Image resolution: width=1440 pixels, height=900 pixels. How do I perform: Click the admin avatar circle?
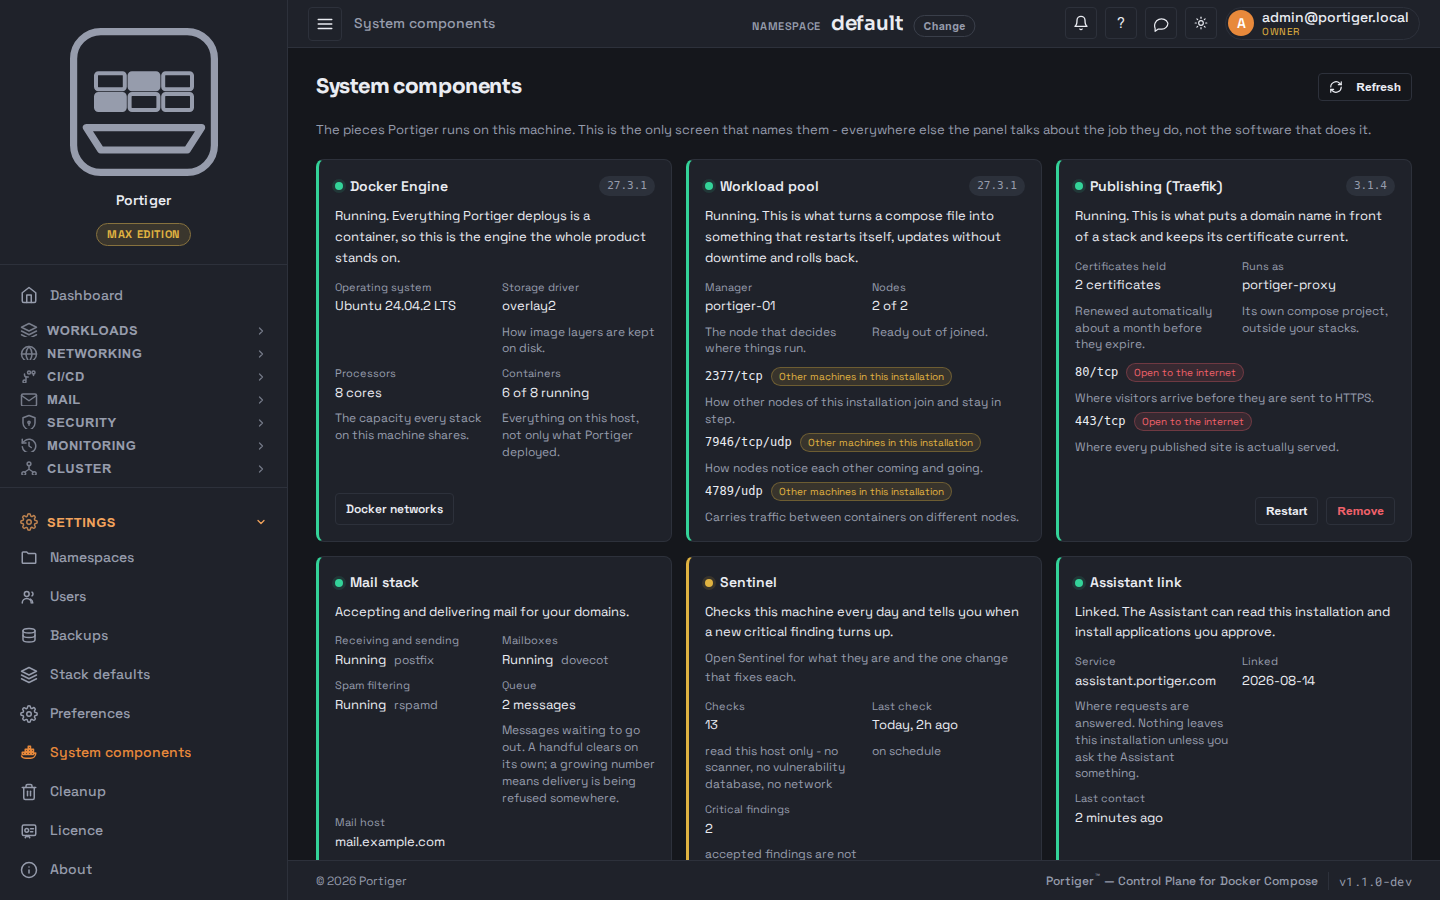pos(1241,23)
